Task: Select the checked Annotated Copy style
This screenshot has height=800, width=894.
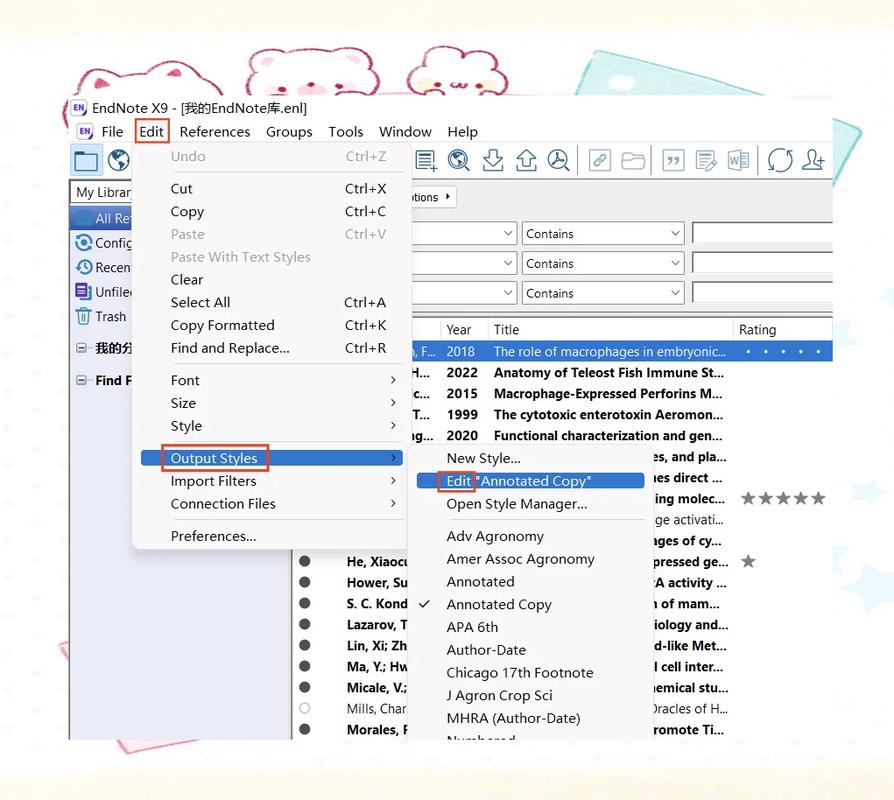Action: (498, 604)
